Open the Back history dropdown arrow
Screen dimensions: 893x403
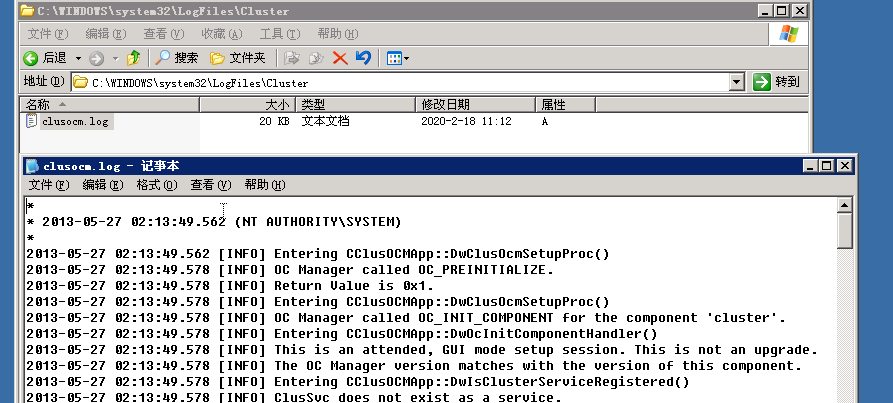click(78, 58)
